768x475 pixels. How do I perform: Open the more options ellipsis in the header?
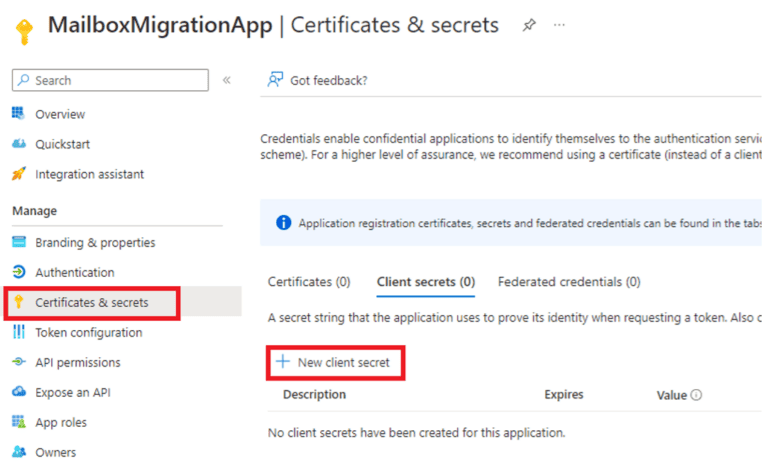pyautogui.click(x=559, y=25)
